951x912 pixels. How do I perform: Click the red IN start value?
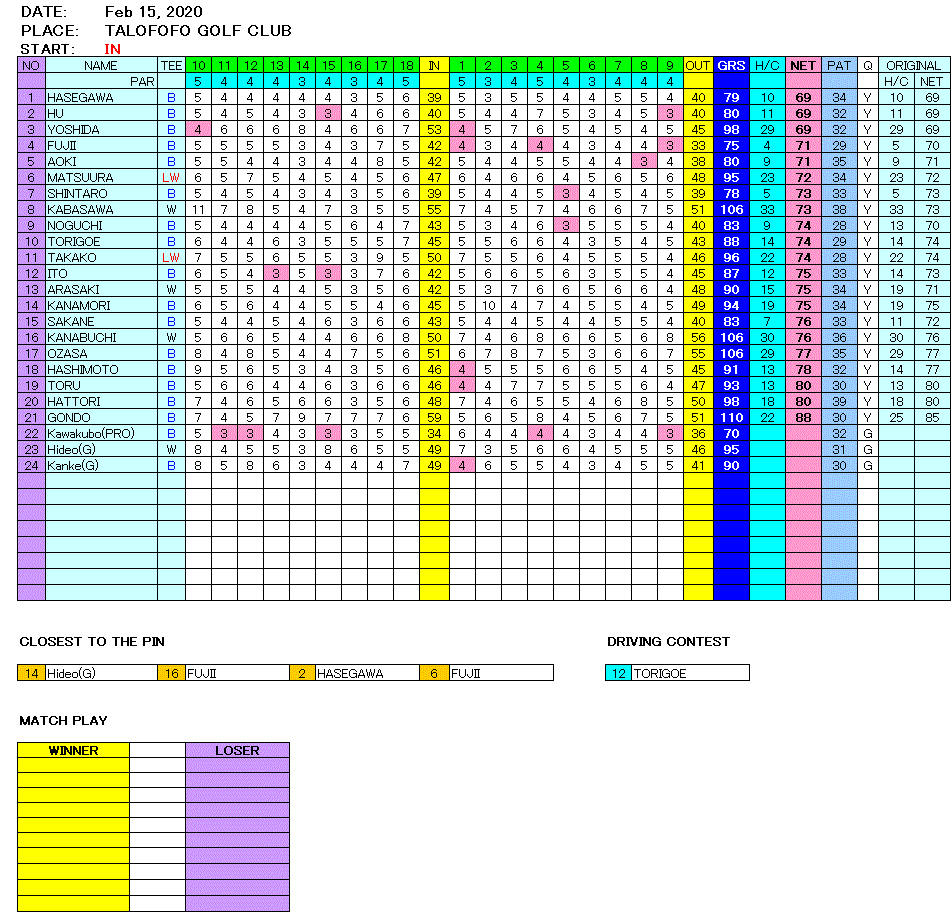113,49
